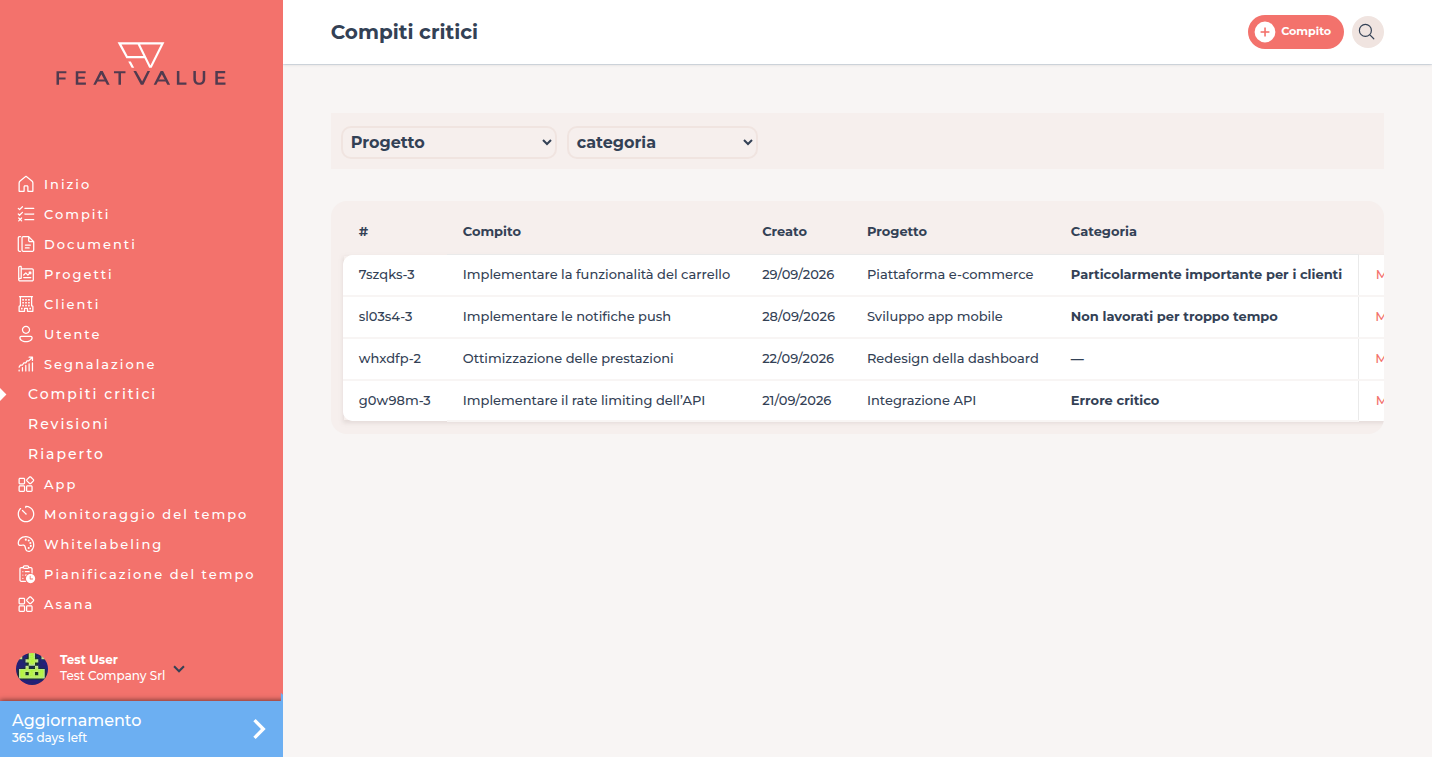Go to Compiti critici submenu item

92,394
